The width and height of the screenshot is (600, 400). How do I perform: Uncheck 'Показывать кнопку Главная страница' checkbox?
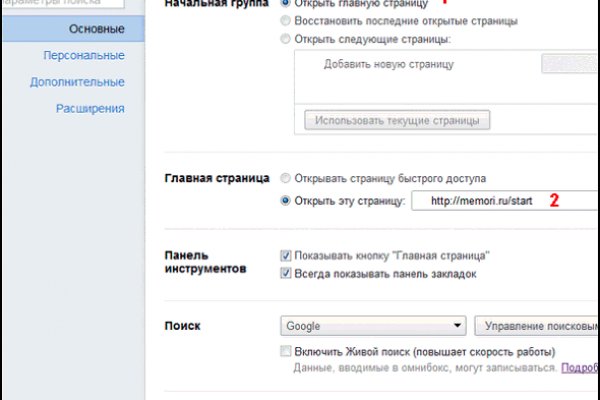coord(287,255)
